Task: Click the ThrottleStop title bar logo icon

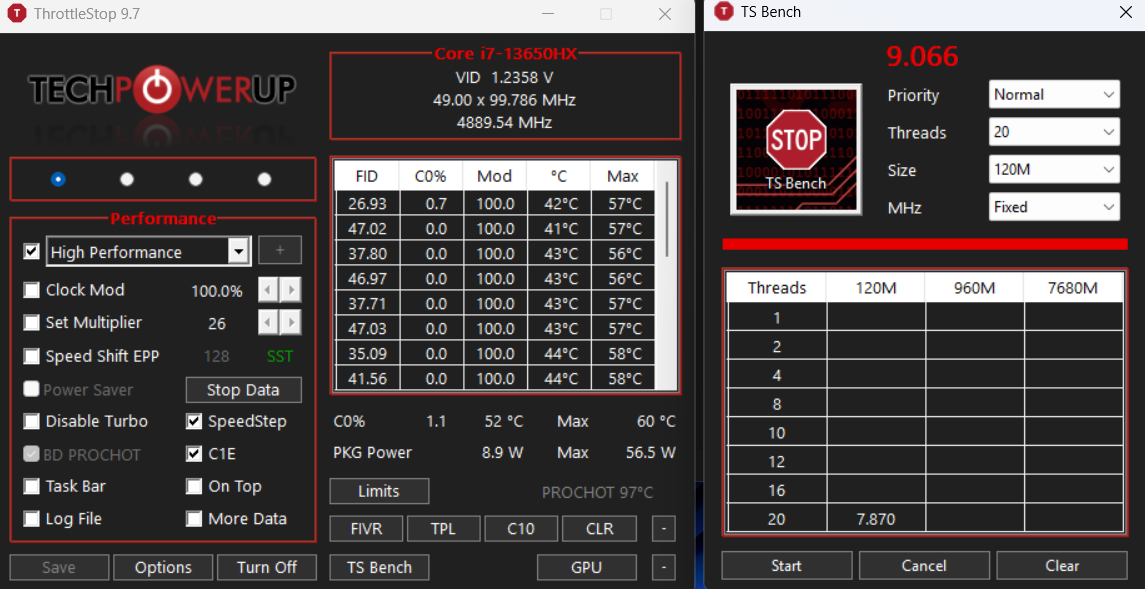Action: [x=18, y=14]
